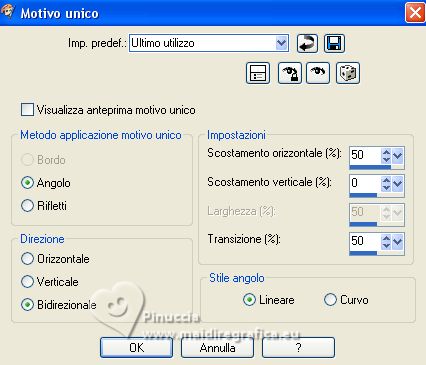Click the Scostamento orizzontale blue slider bar
Image resolution: width=426 pixels, height=365 pixels.
[x=370, y=167]
